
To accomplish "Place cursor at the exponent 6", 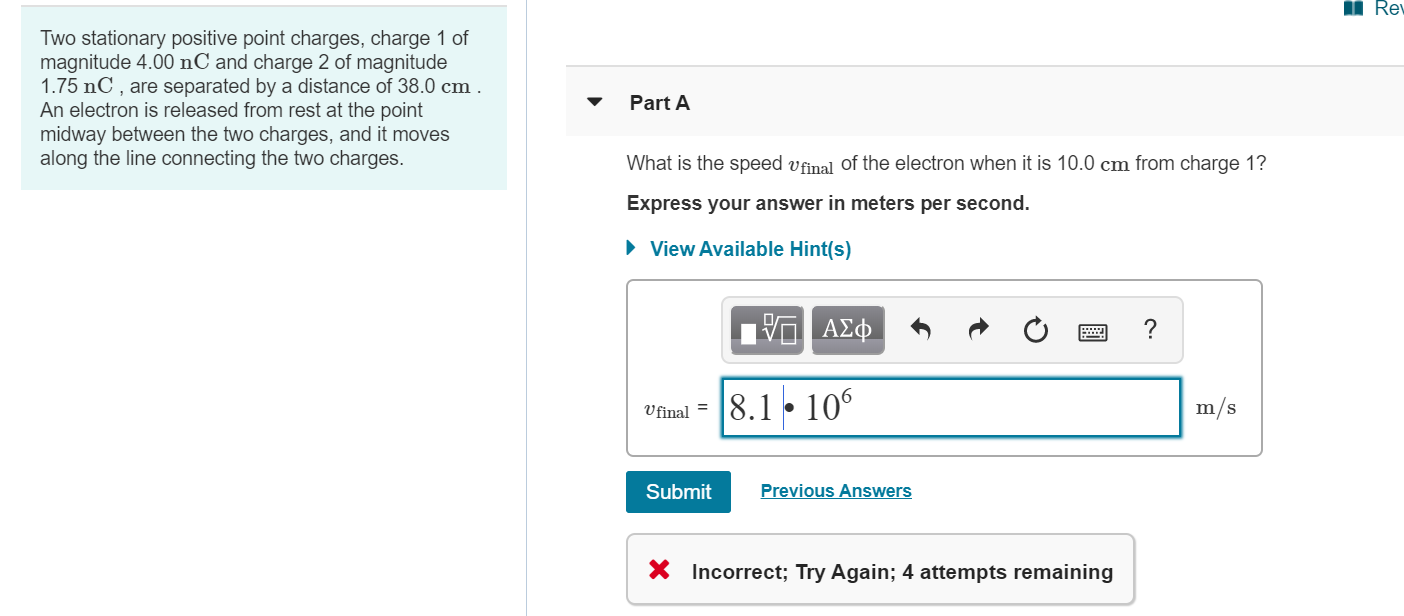I will tap(845, 395).
